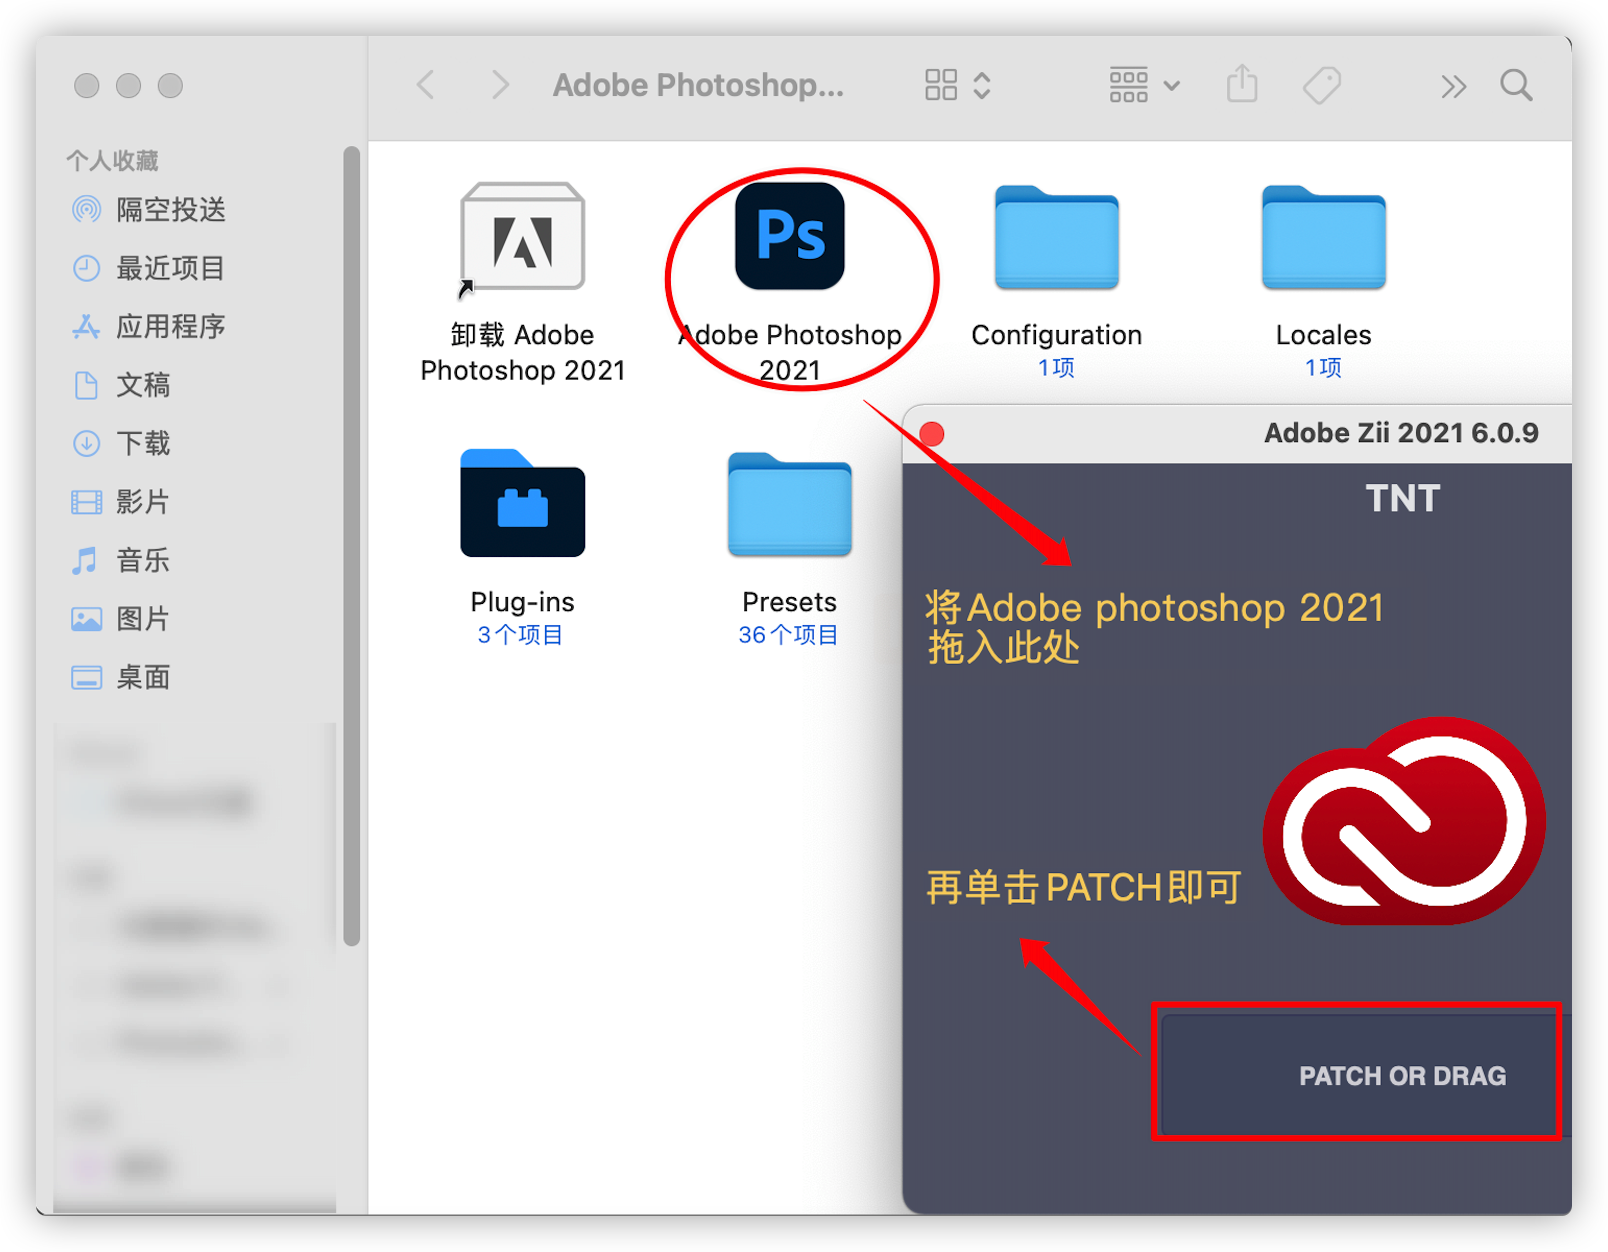Select 下载 in the sidebar
Image resolution: width=1608 pixels, height=1252 pixels.
[142, 444]
